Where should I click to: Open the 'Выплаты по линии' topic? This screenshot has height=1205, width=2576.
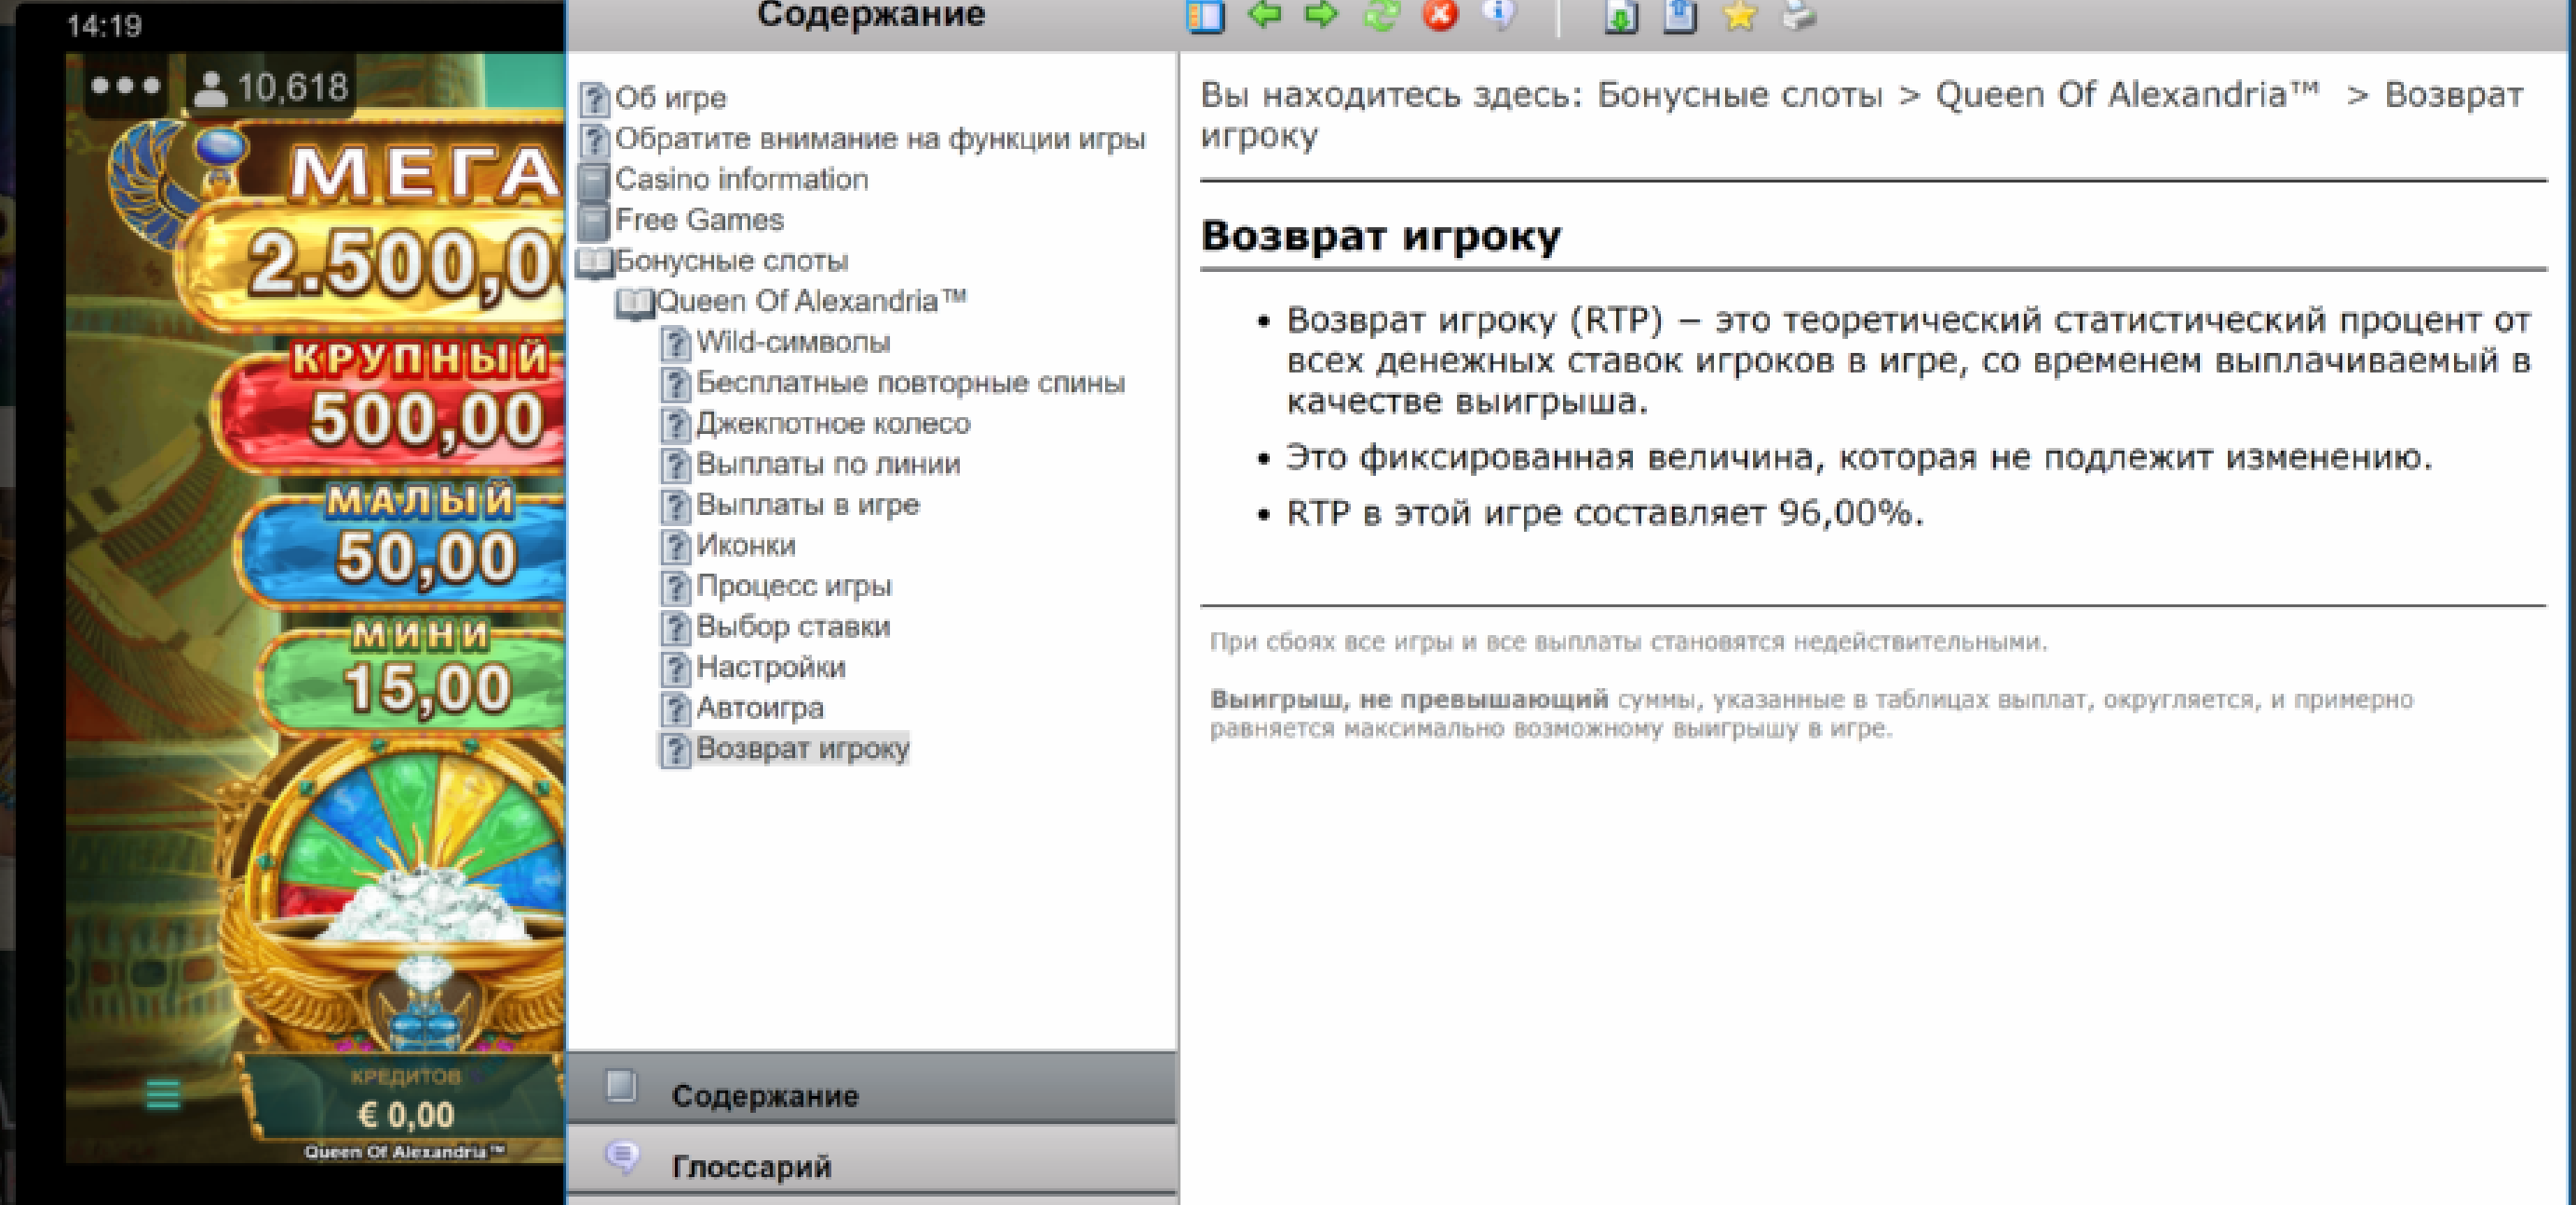tap(828, 464)
